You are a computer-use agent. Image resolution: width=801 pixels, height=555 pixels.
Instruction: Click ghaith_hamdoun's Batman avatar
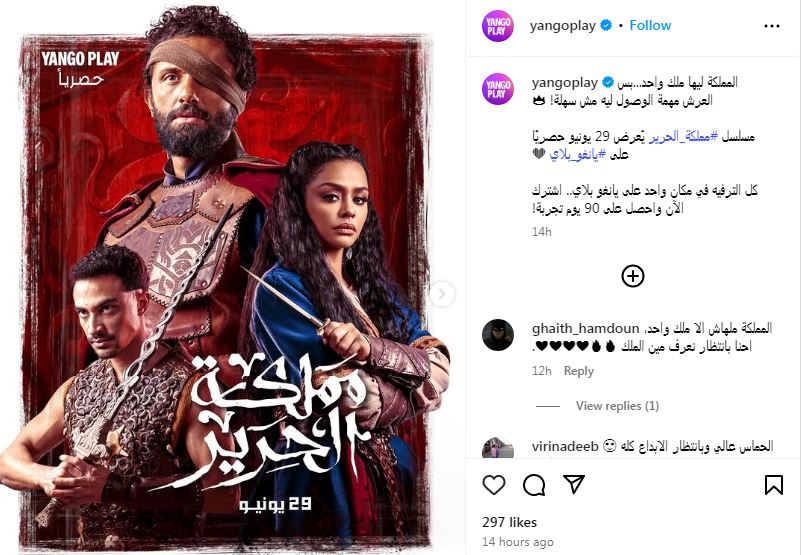498,335
